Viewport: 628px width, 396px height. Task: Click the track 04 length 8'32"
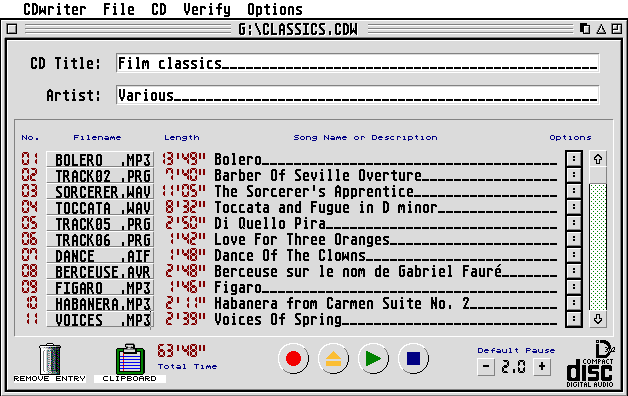[x=185, y=207]
